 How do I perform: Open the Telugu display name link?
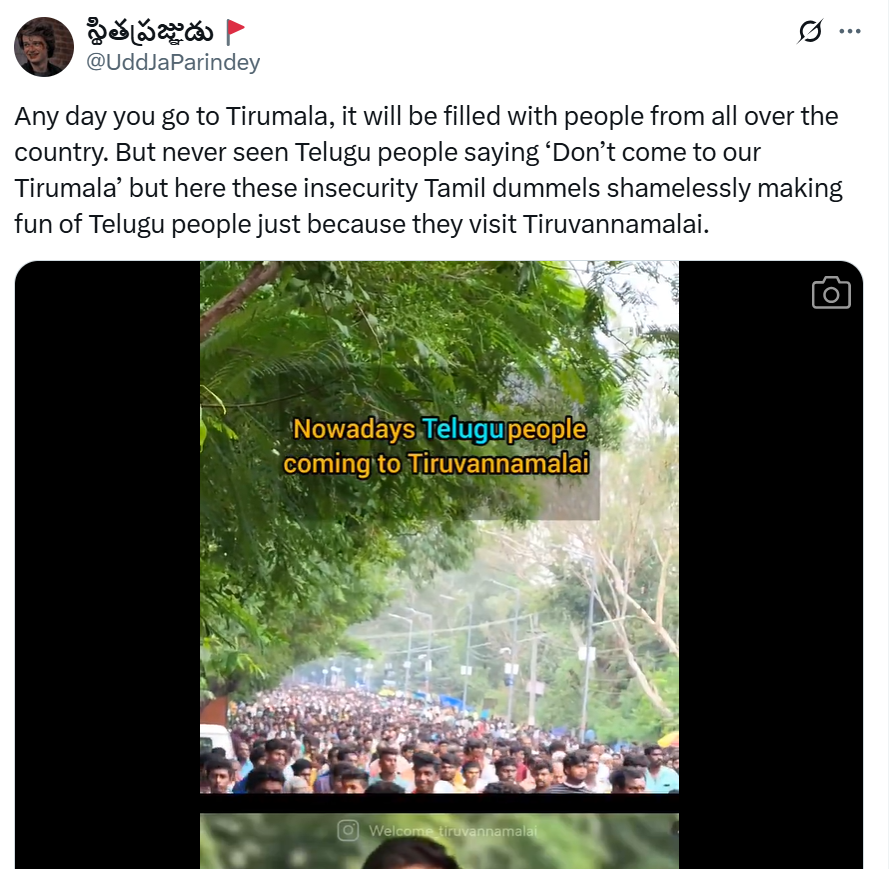point(150,31)
